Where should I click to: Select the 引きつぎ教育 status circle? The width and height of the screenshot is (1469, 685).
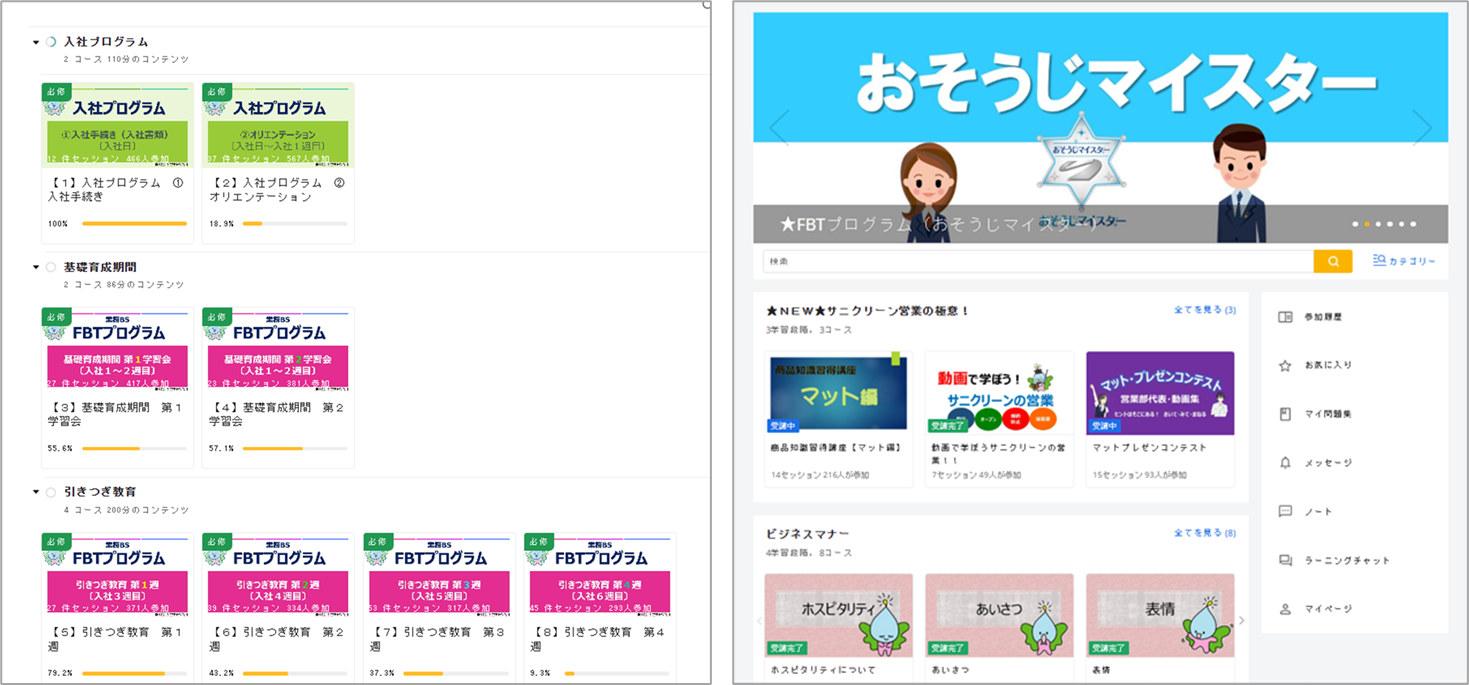tap(51, 492)
